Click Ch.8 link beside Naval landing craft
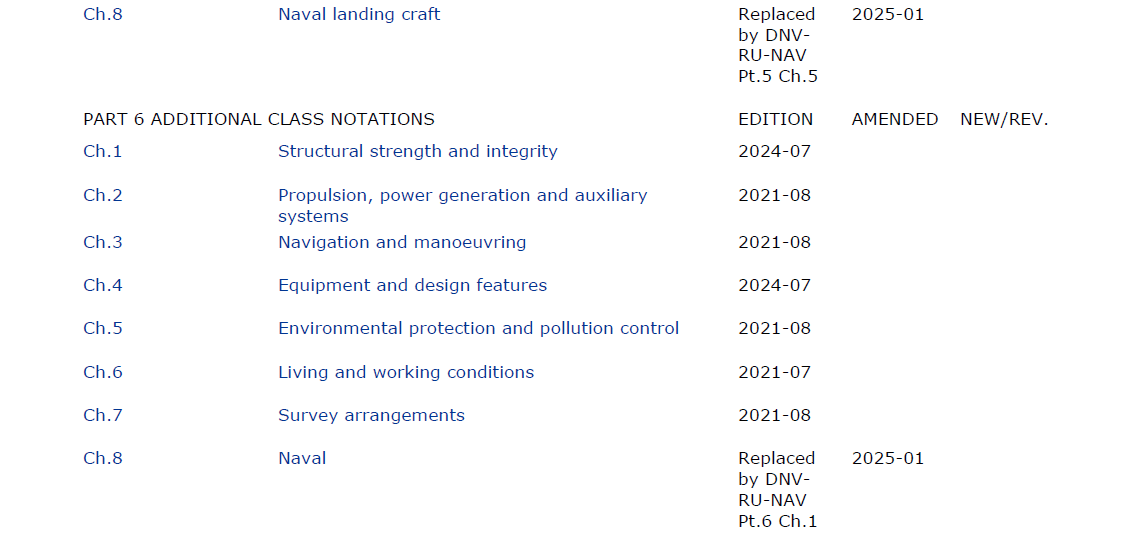The height and width of the screenshot is (545, 1131). coord(102,15)
